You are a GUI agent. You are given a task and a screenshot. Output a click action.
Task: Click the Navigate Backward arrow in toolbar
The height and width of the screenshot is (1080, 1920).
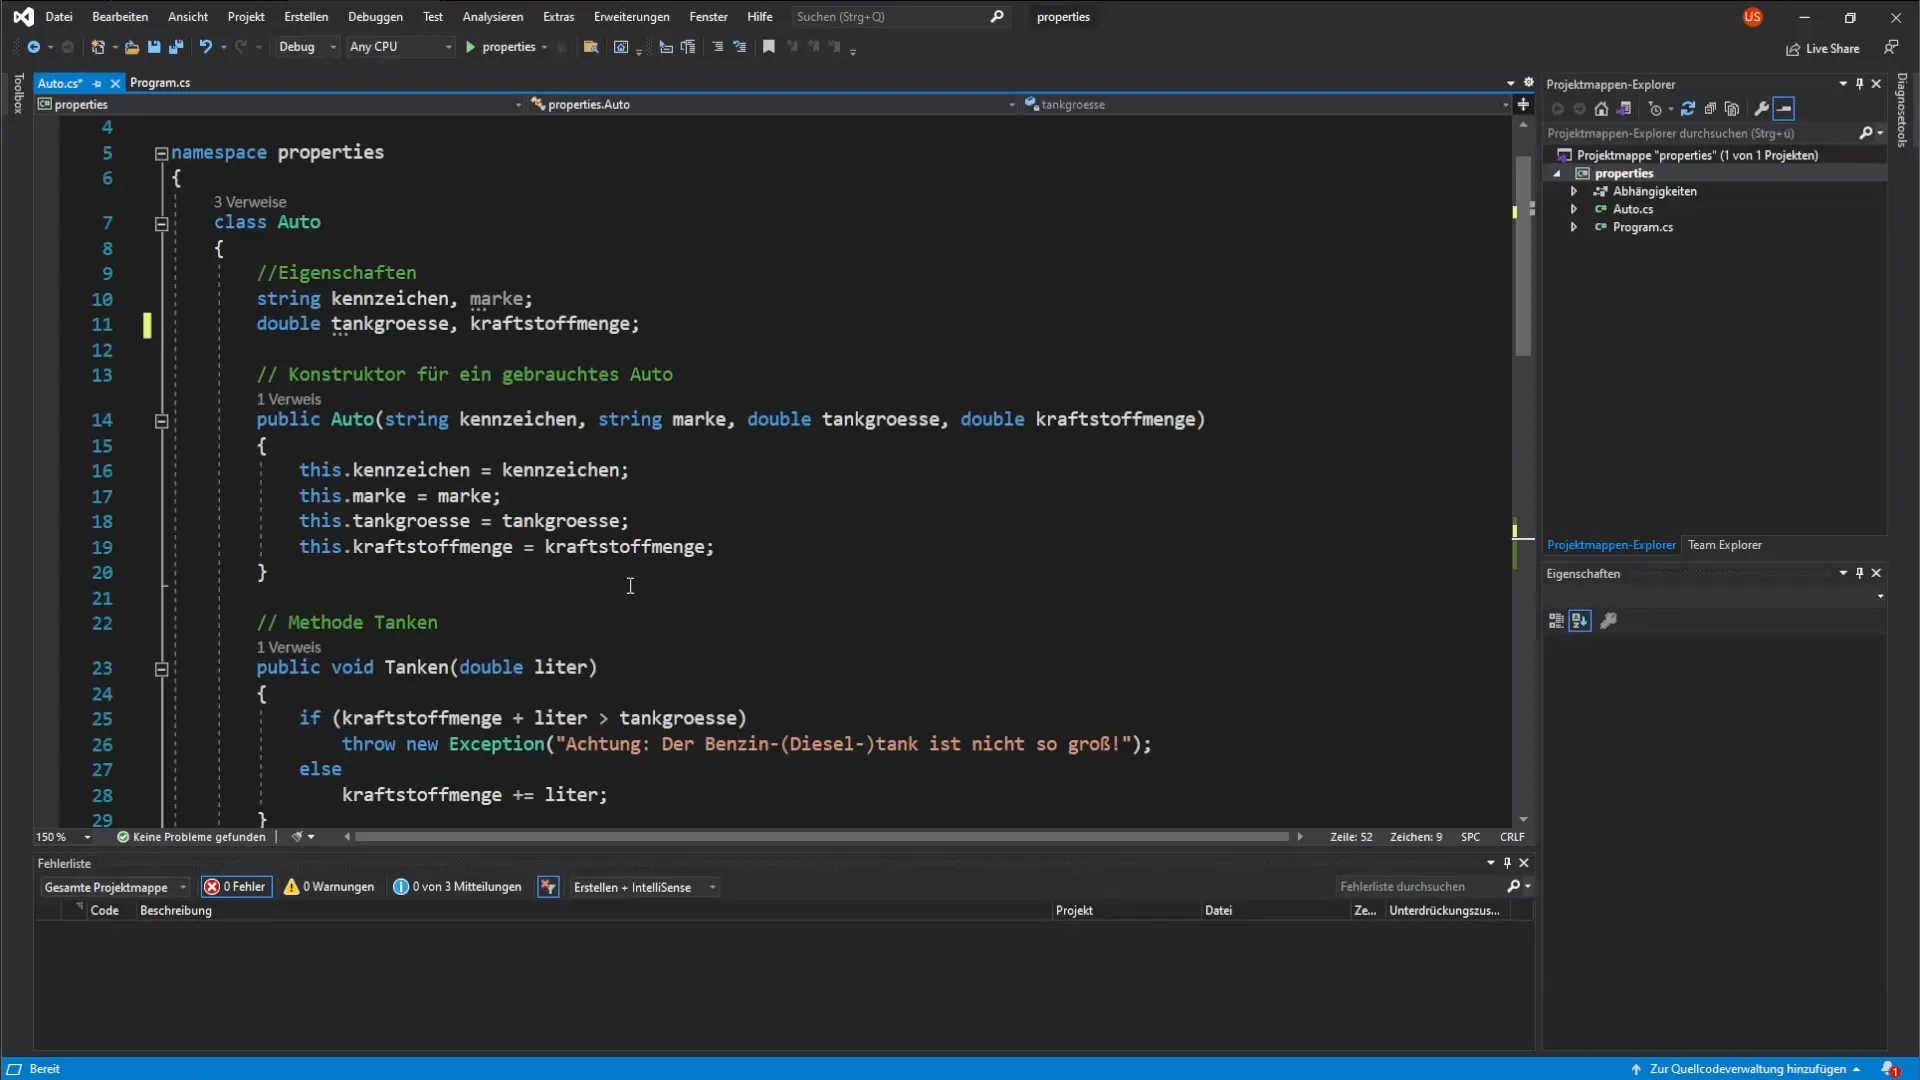[33, 47]
